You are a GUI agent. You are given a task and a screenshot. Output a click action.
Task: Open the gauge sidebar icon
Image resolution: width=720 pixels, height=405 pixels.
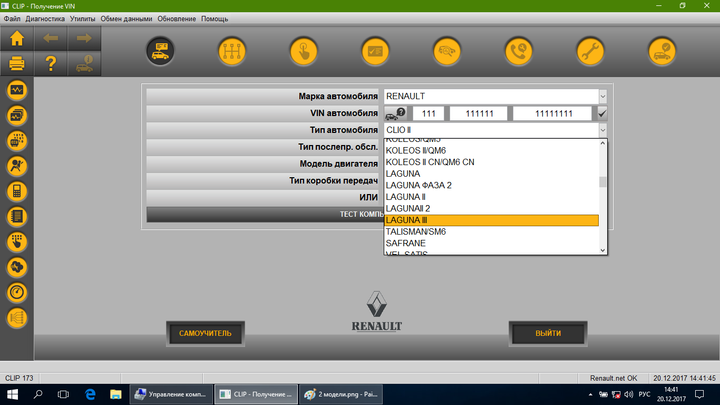click(17, 292)
